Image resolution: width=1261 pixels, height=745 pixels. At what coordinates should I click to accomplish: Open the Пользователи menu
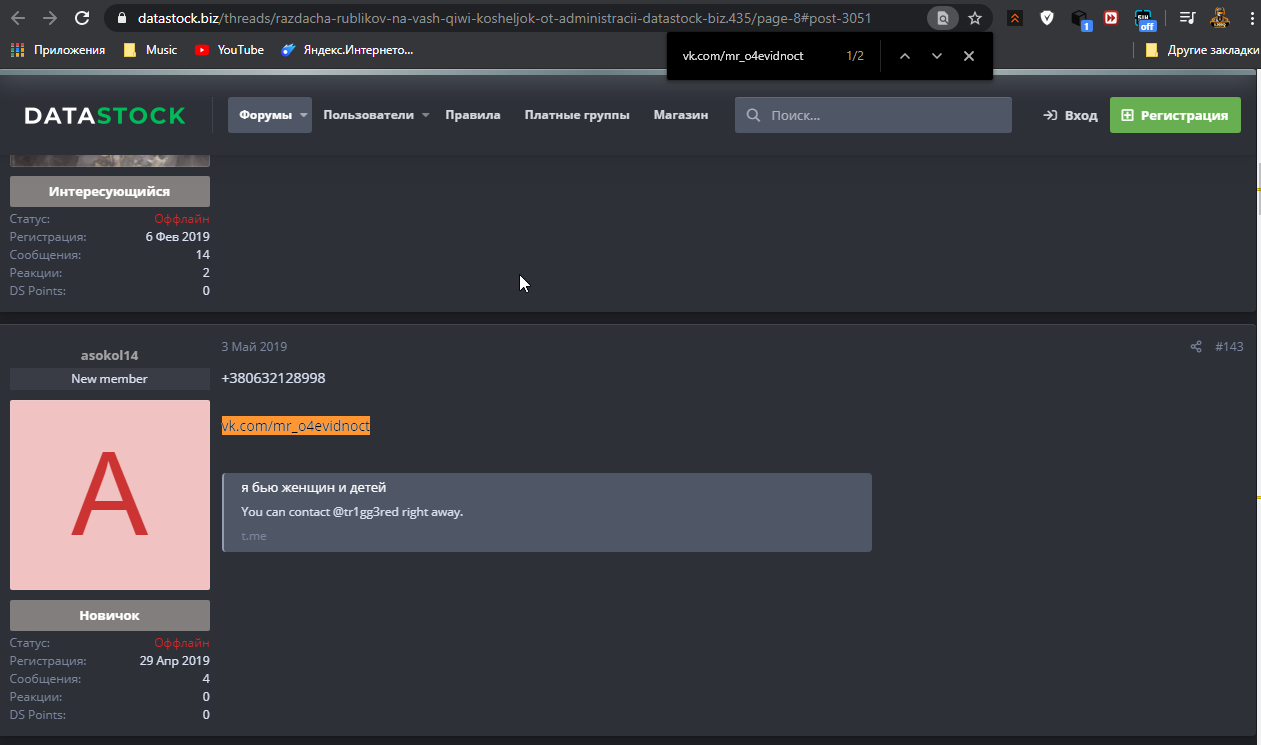[x=368, y=115]
